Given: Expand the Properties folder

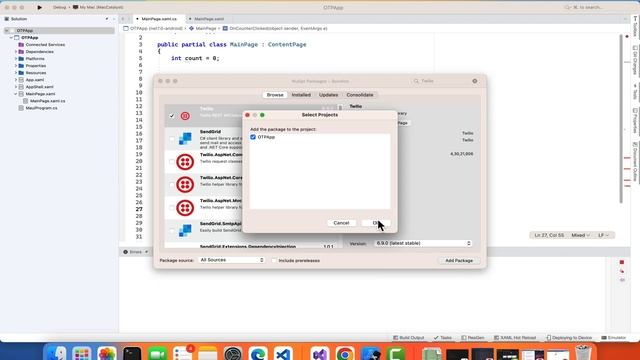Looking at the screenshot, I should tap(16, 66).
